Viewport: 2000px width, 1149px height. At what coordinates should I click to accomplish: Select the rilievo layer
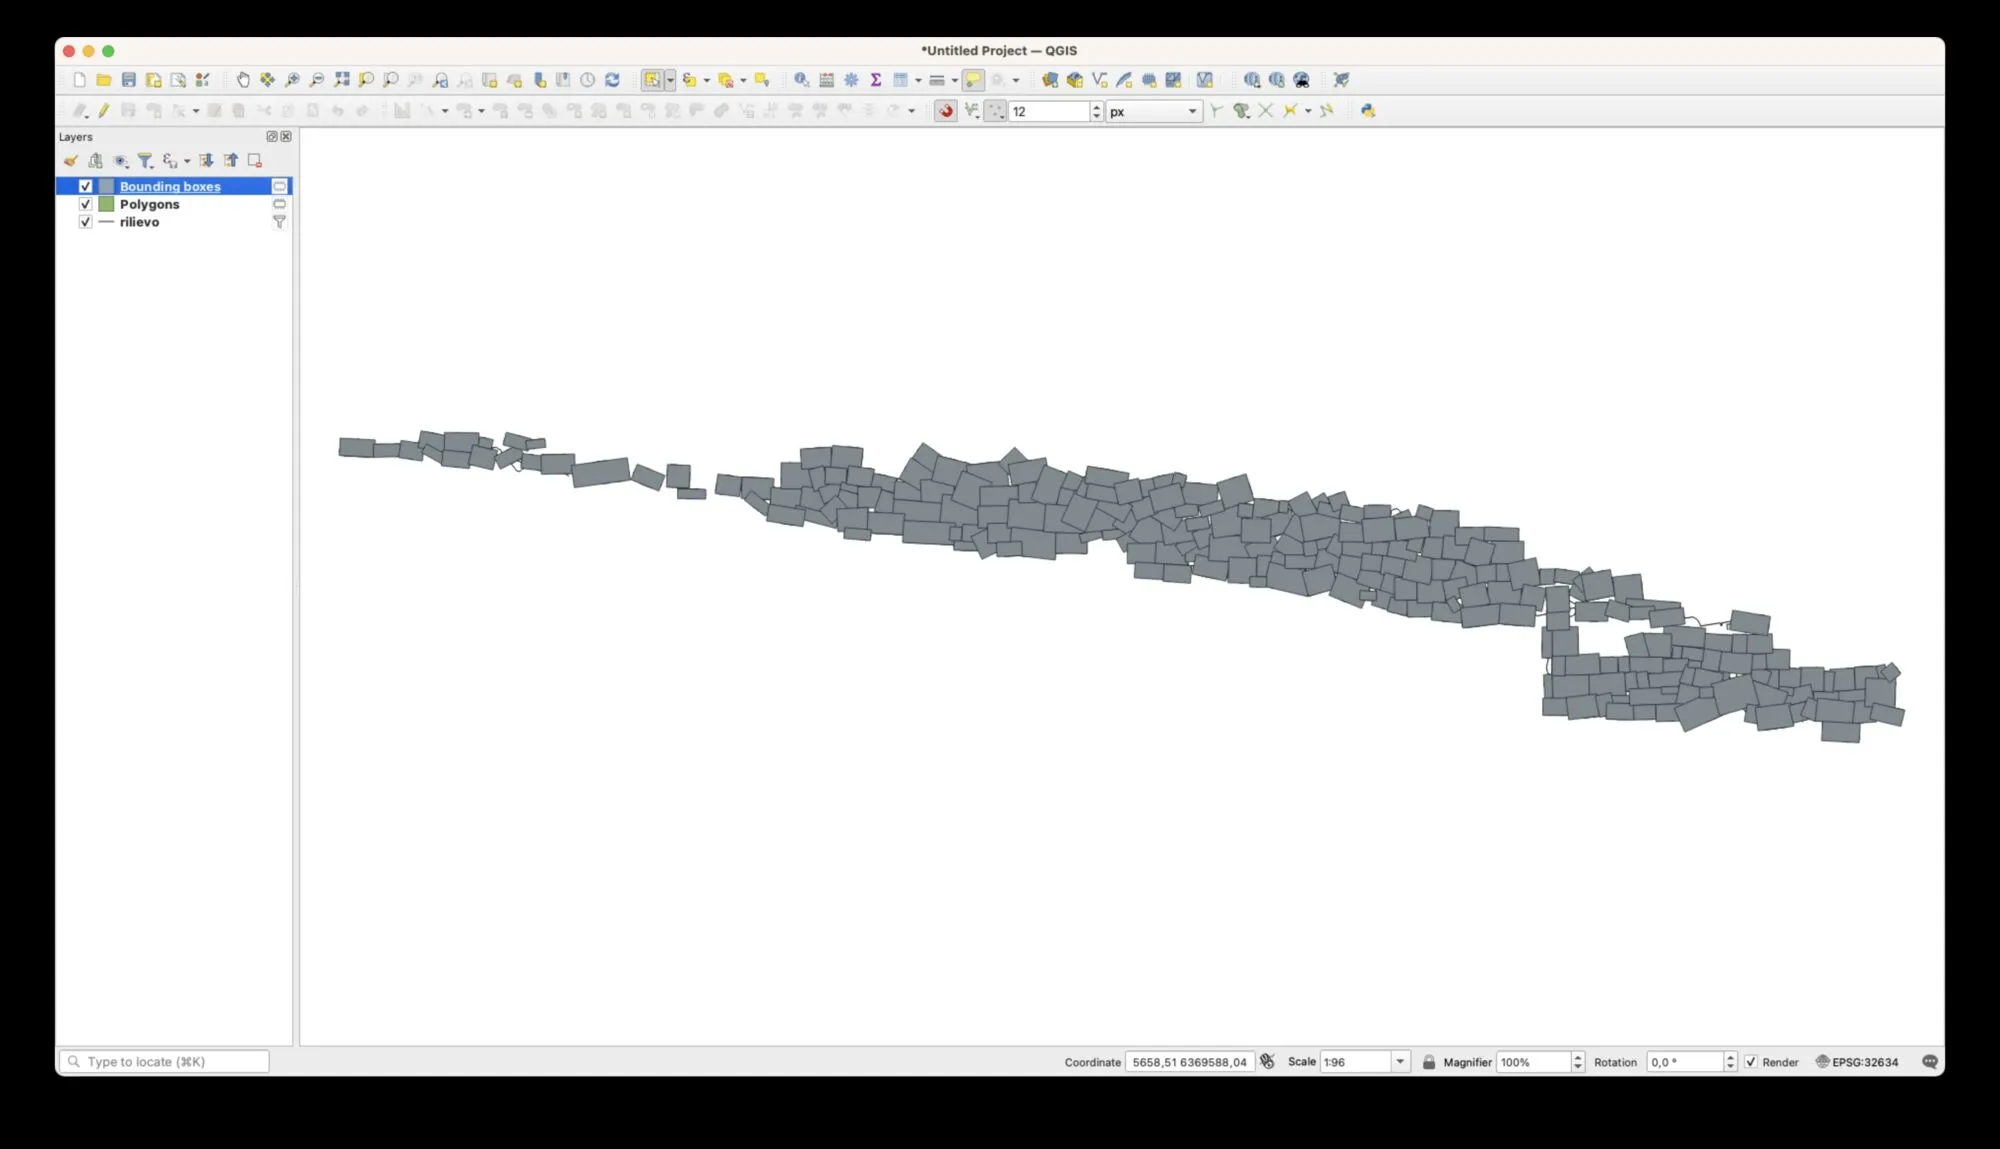139,222
